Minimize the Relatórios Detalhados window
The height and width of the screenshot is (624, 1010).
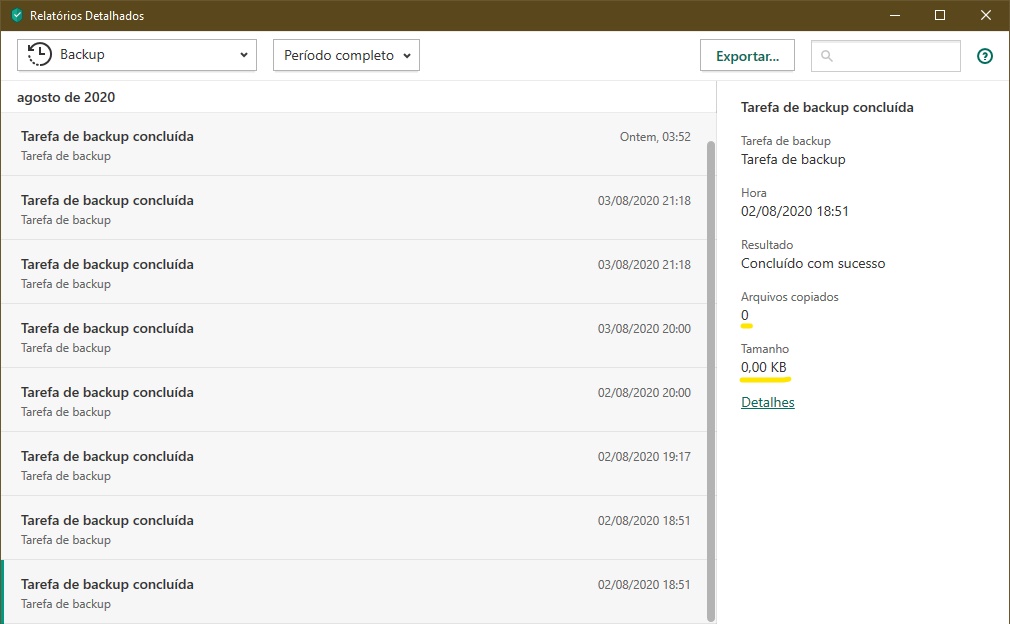pyautogui.click(x=895, y=15)
